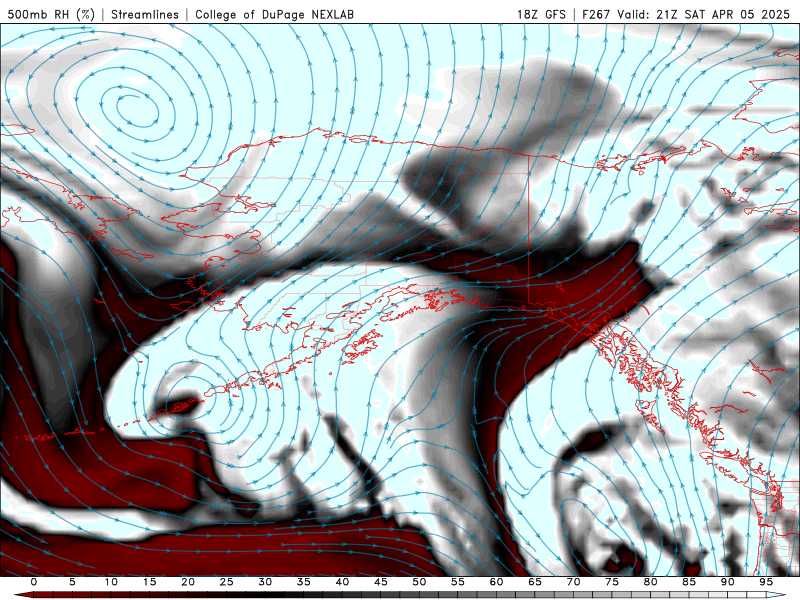Click the "20" humidity scale label
Screen dimensions: 800x600
click(188, 582)
